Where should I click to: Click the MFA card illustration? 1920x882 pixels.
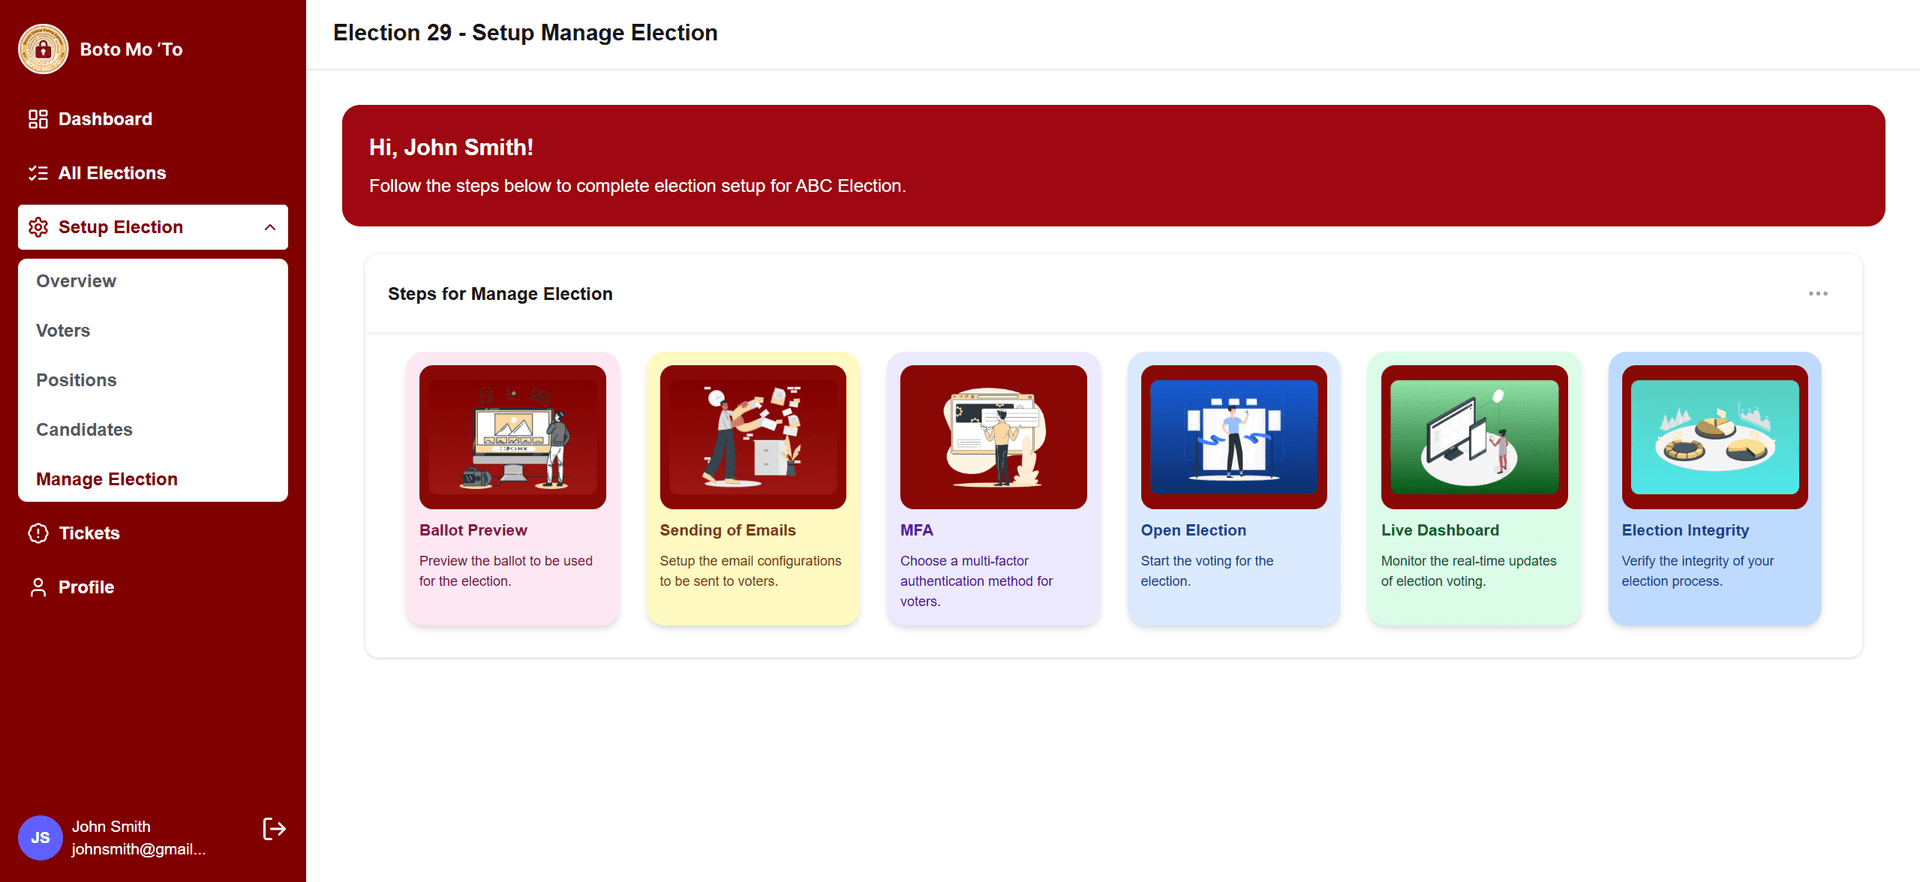pyautogui.click(x=993, y=437)
